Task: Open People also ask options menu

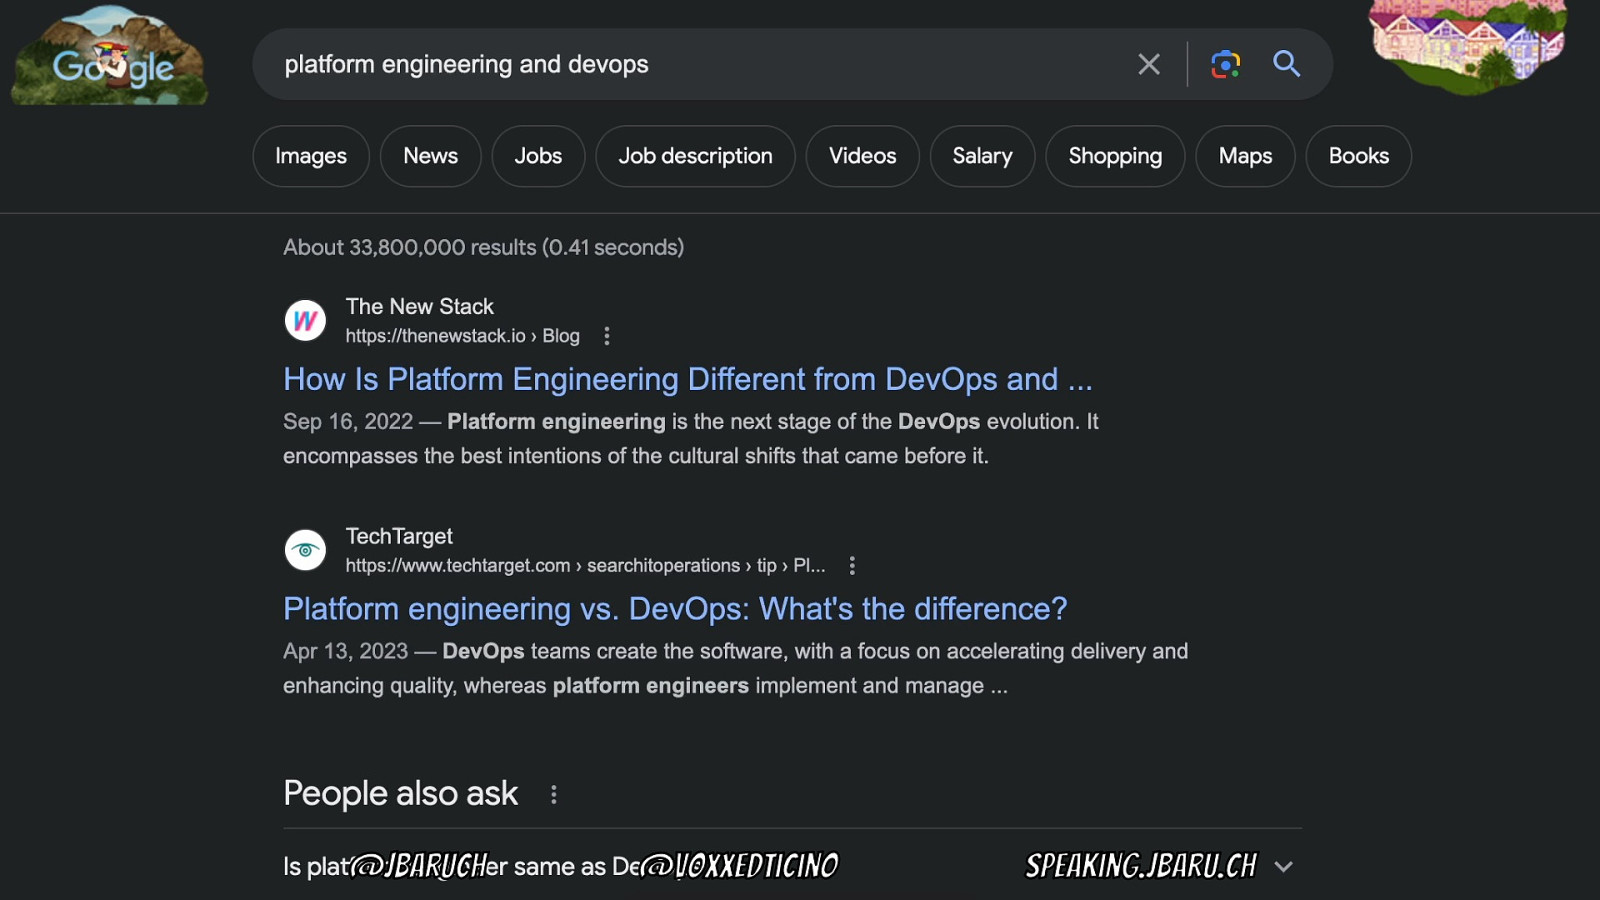Action: (554, 794)
